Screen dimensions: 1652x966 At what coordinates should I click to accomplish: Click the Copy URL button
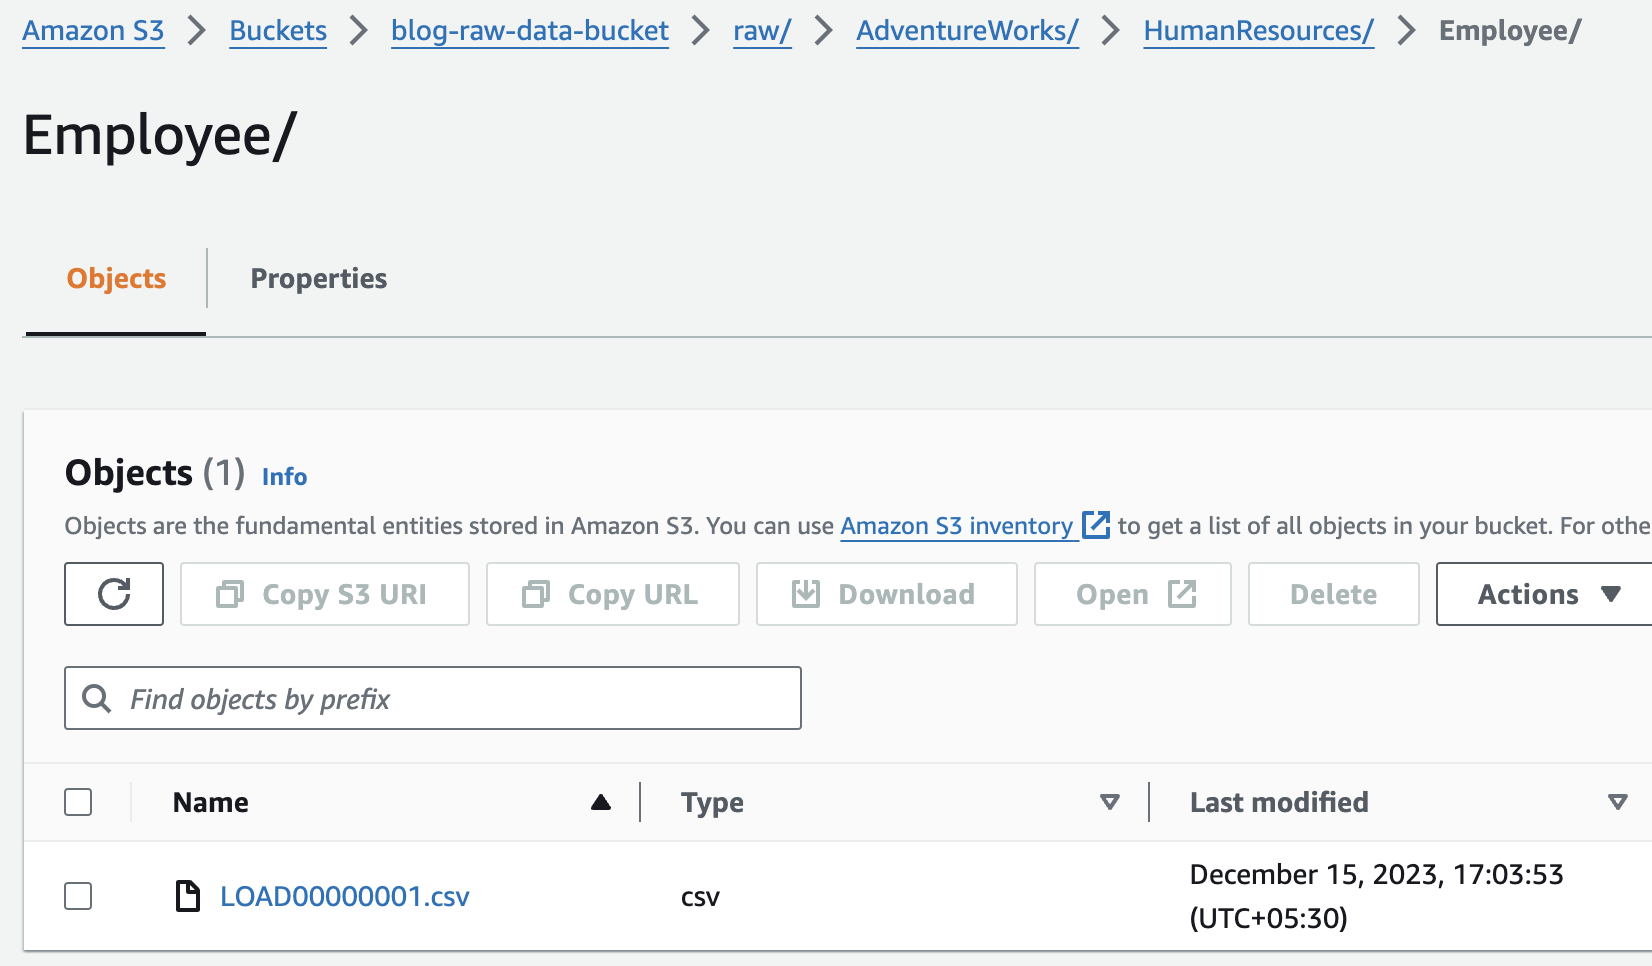pyautogui.click(x=613, y=594)
